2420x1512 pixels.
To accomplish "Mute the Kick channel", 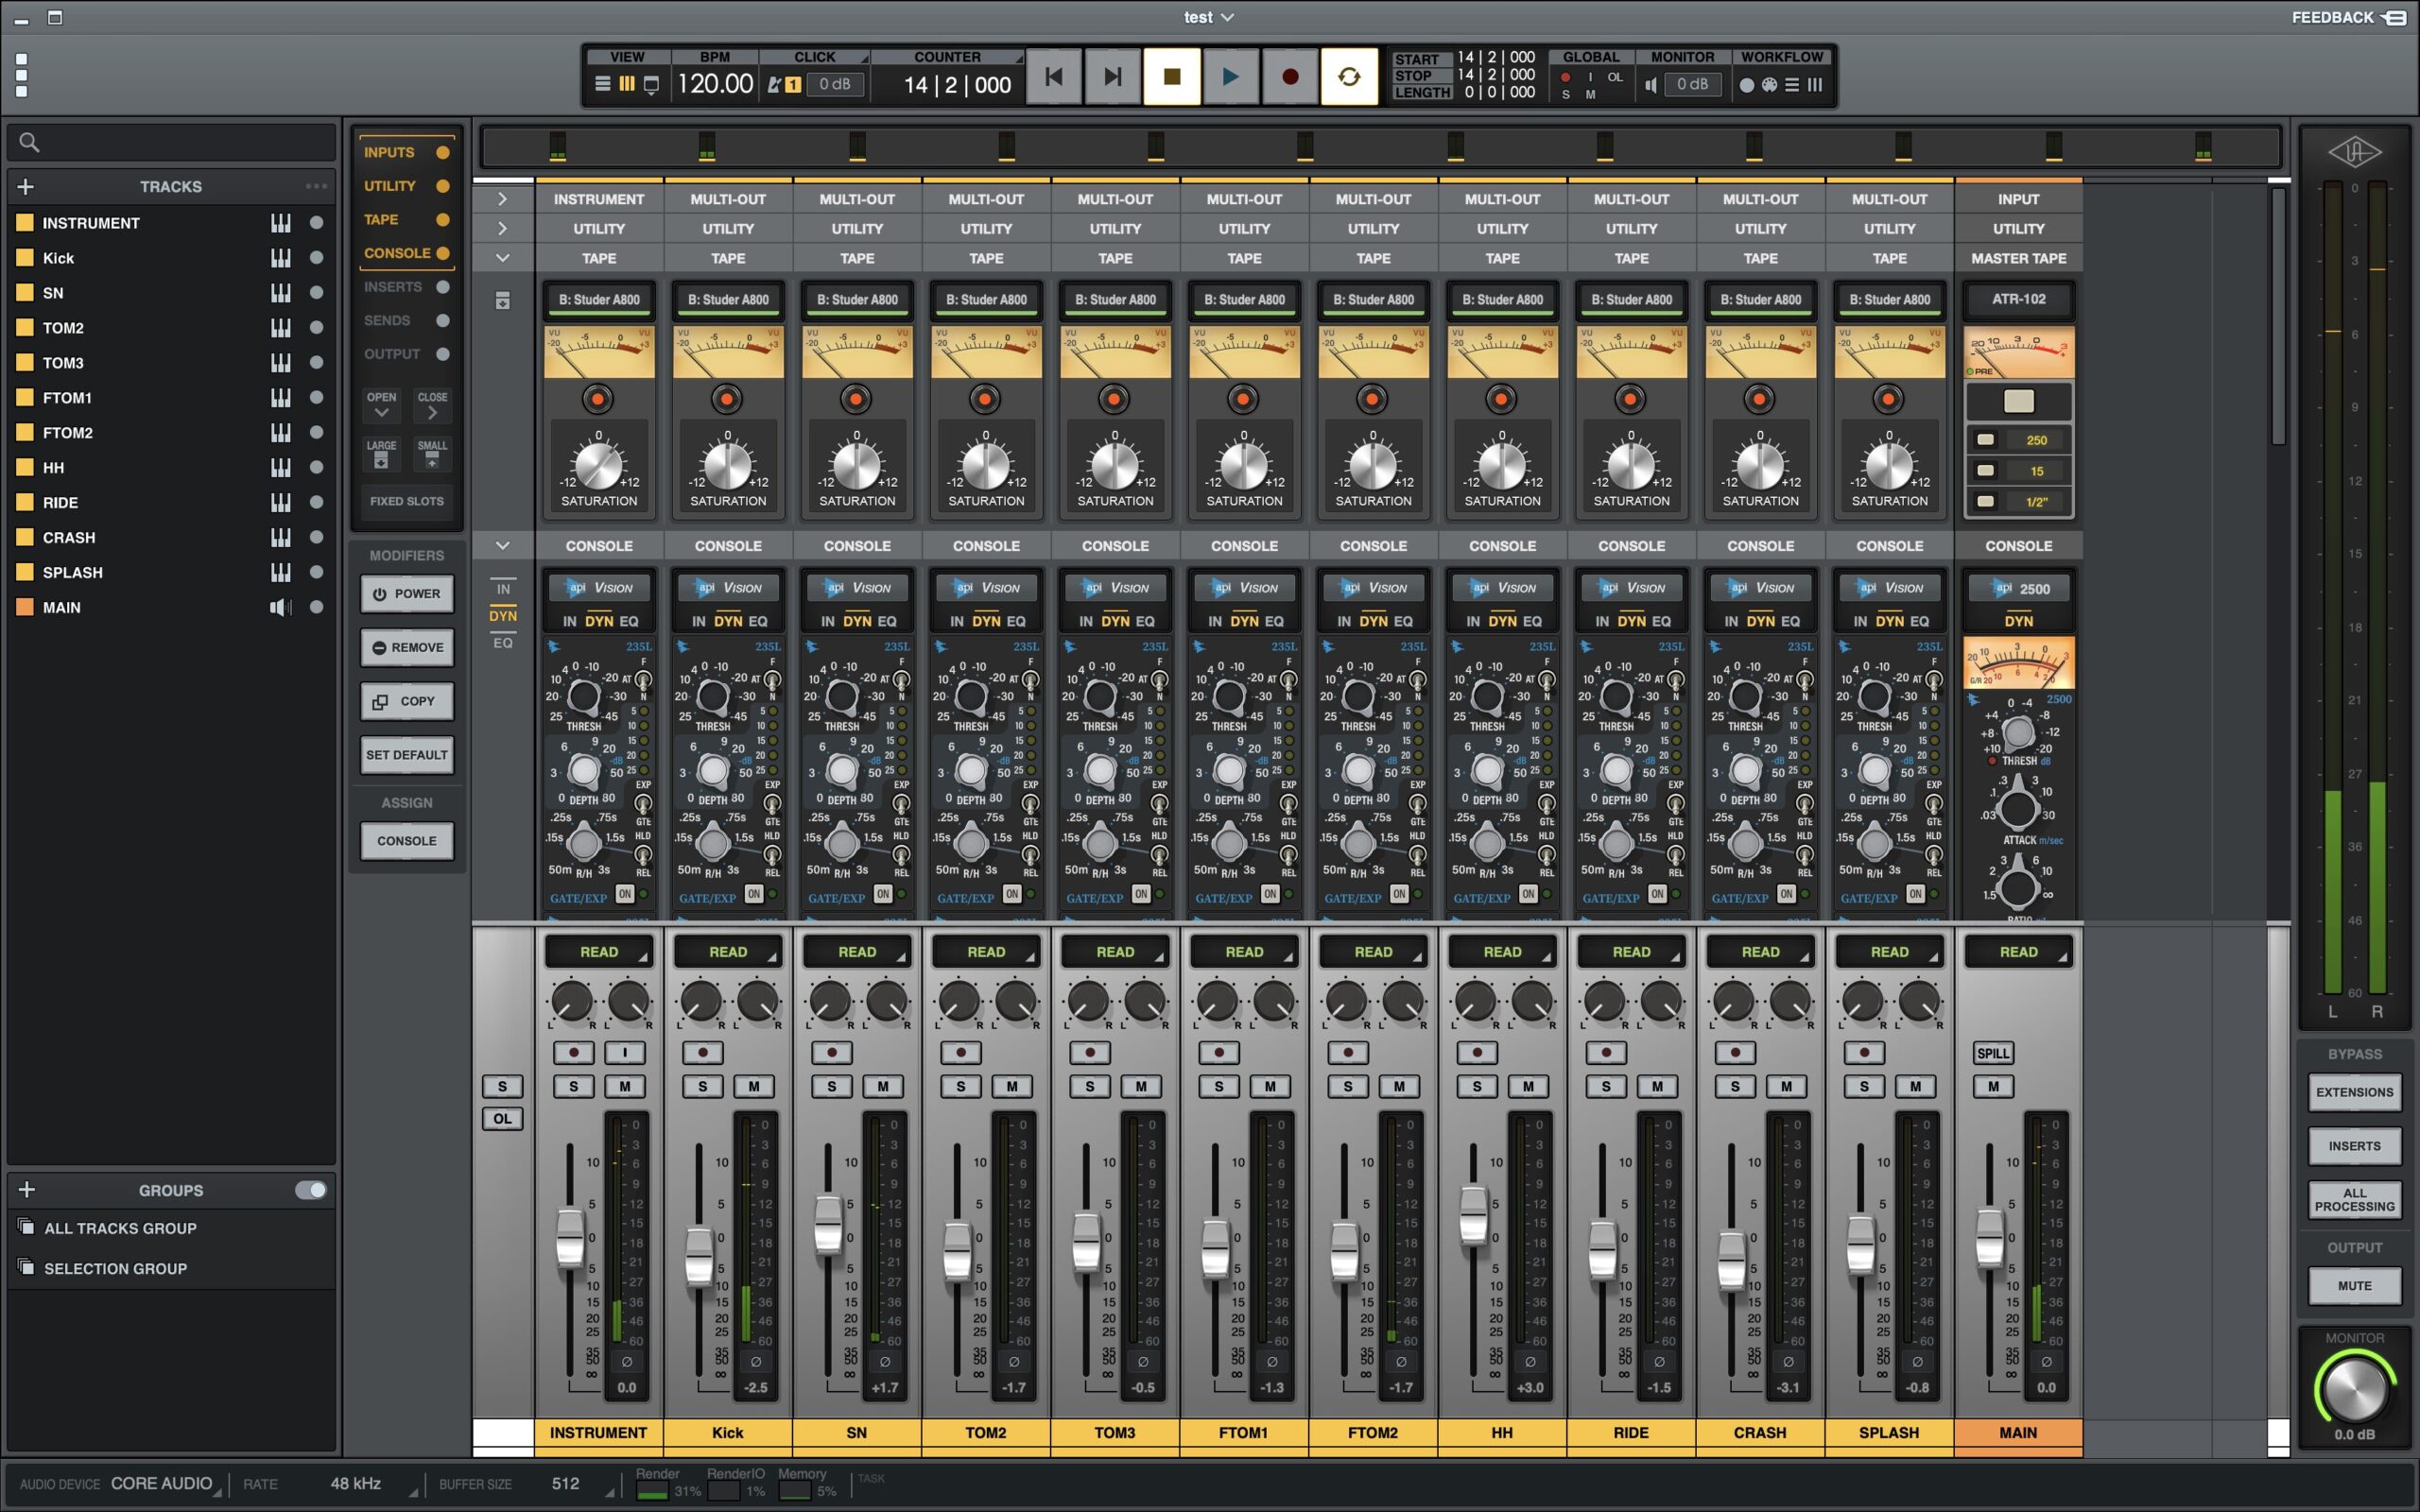I will click(754, 1086).
